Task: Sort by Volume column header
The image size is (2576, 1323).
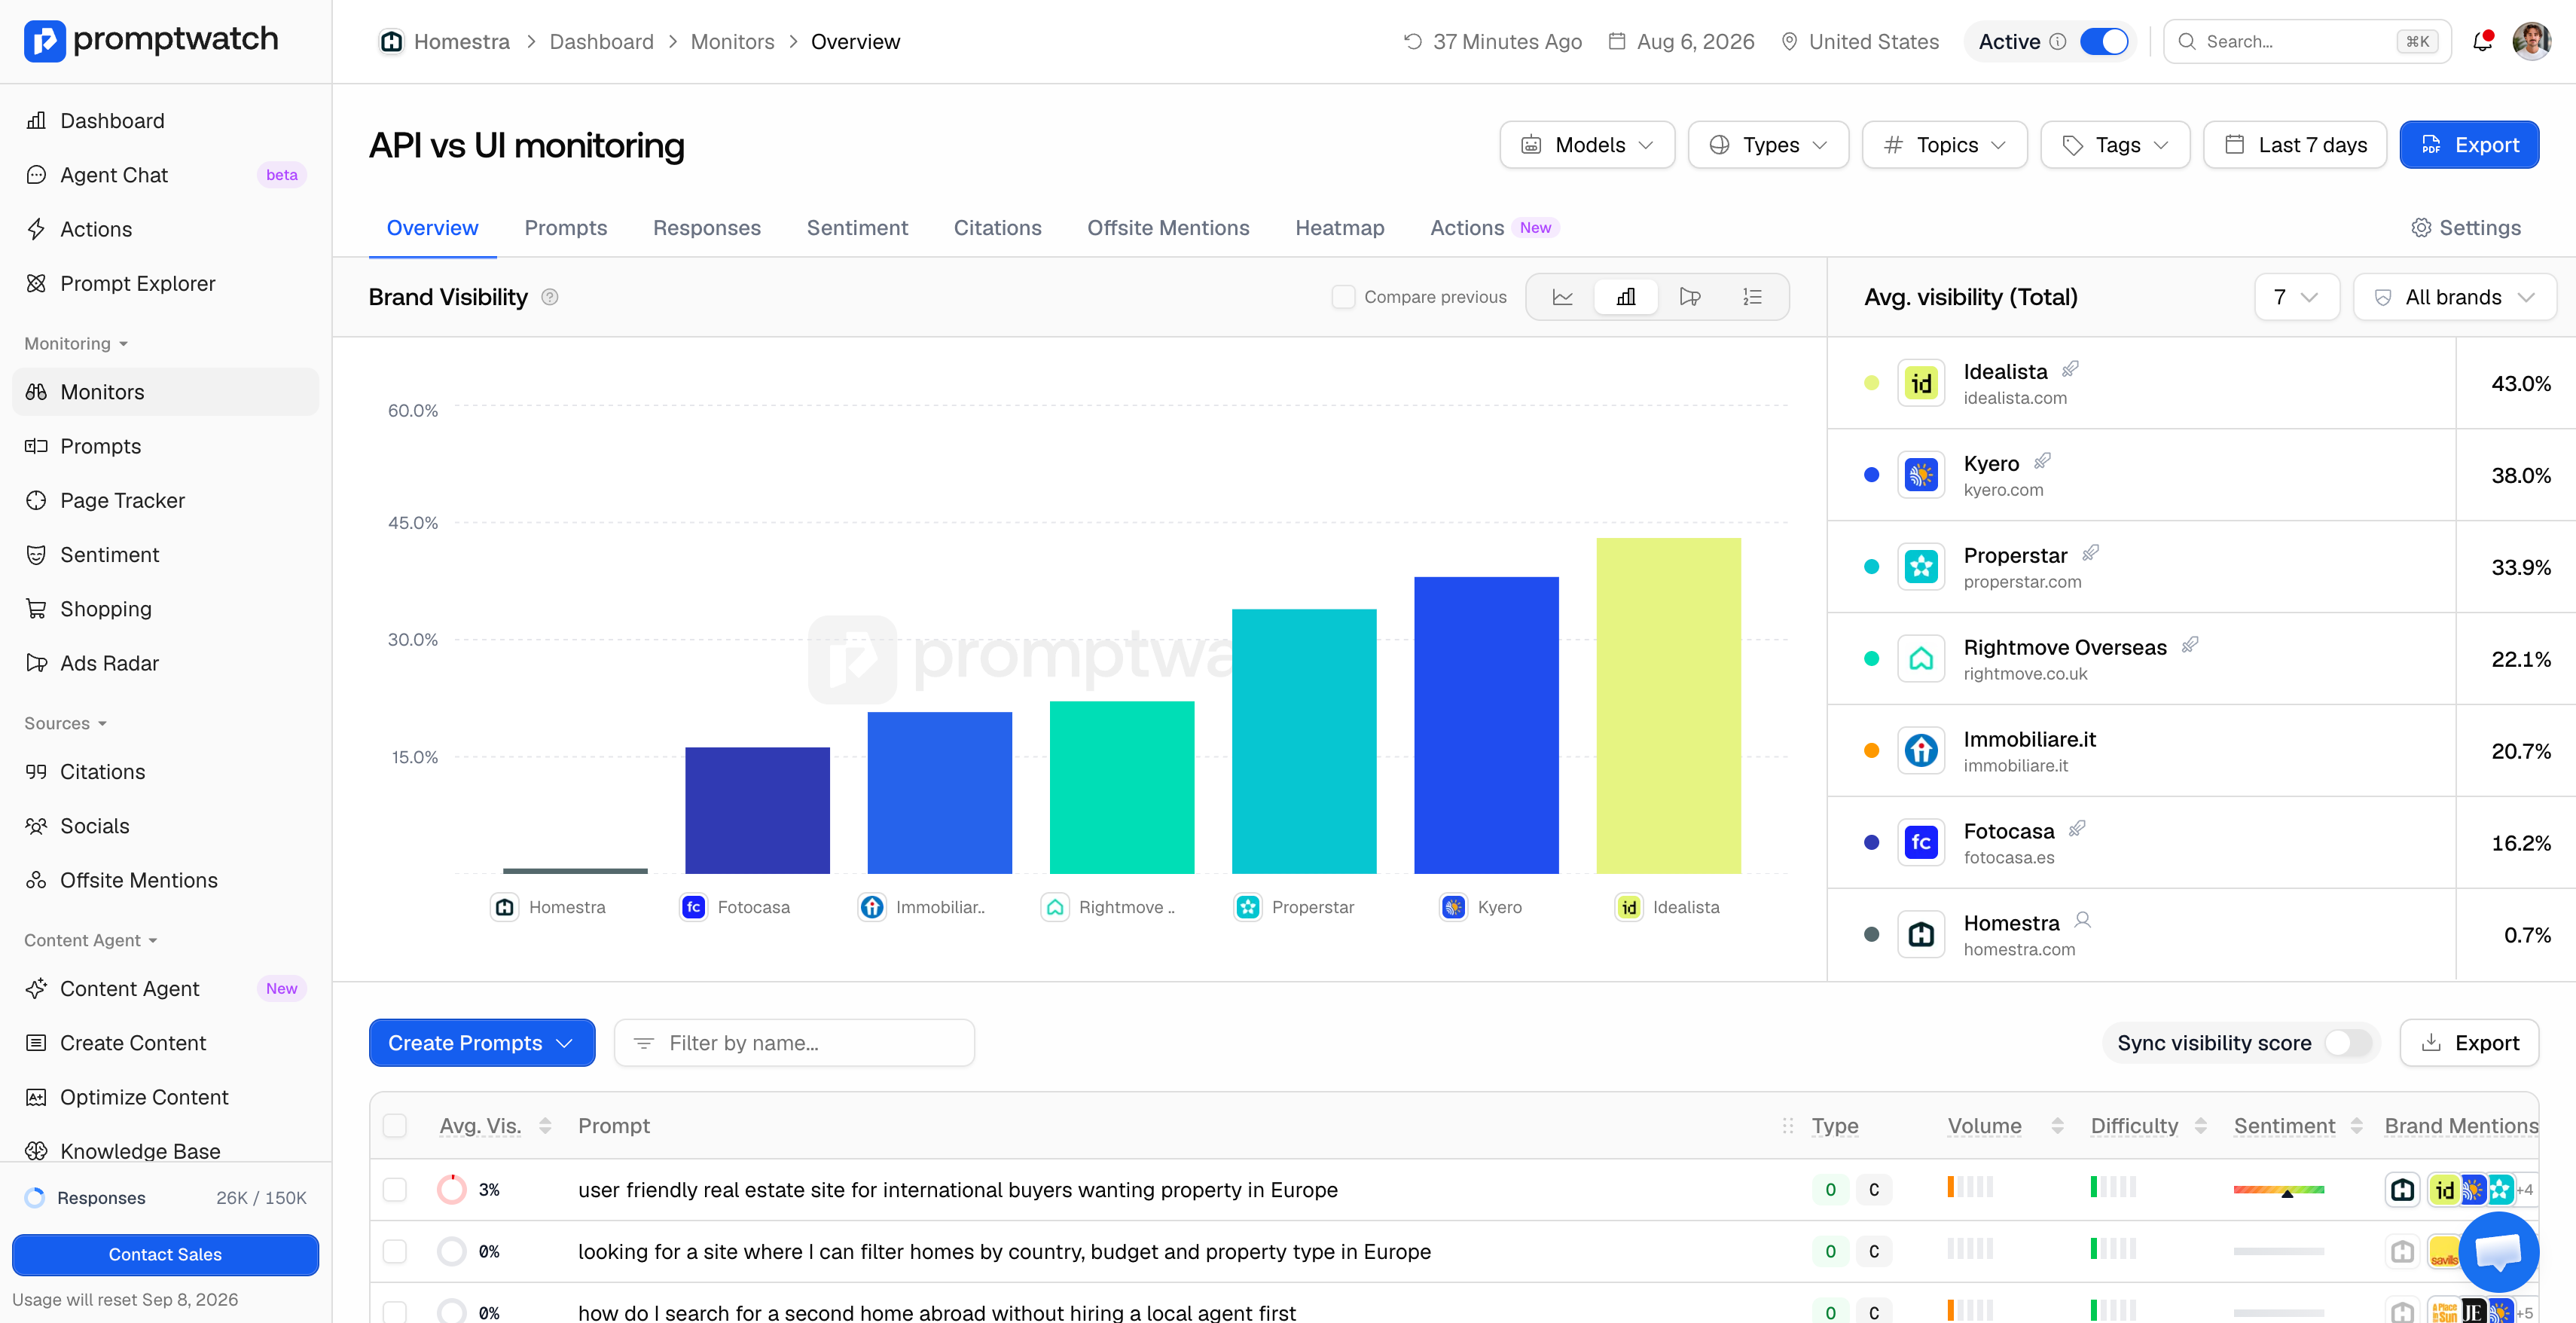Action: 2005,1126
